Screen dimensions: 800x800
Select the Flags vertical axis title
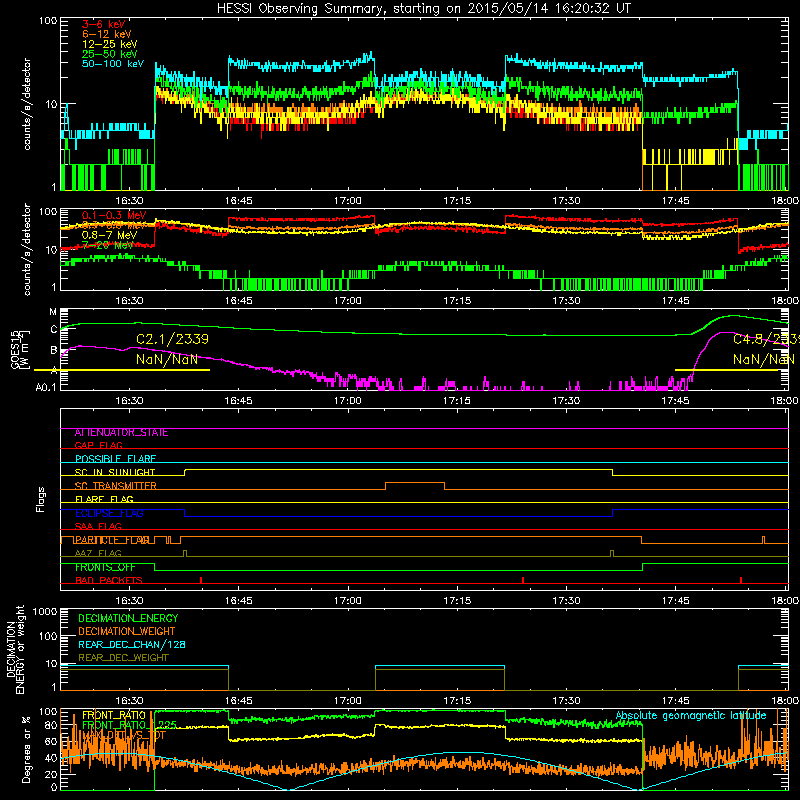coord(41,499)
